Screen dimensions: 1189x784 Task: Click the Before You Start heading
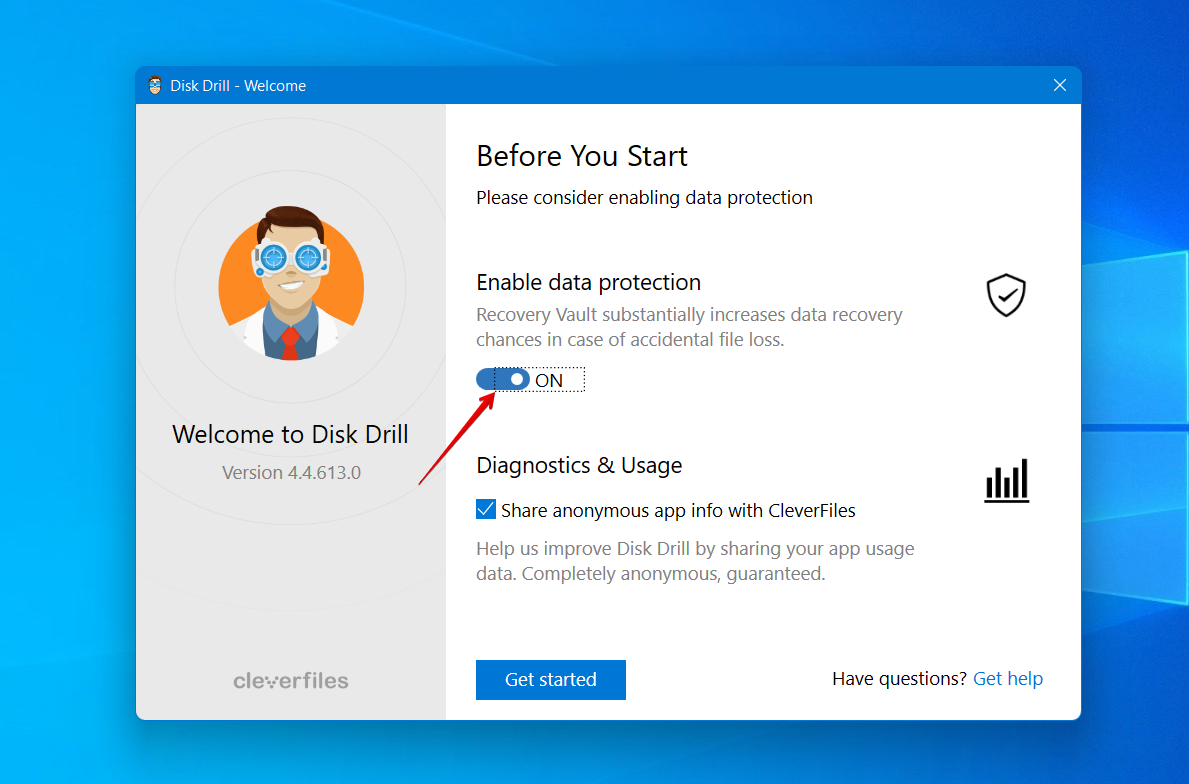(582, 156)
